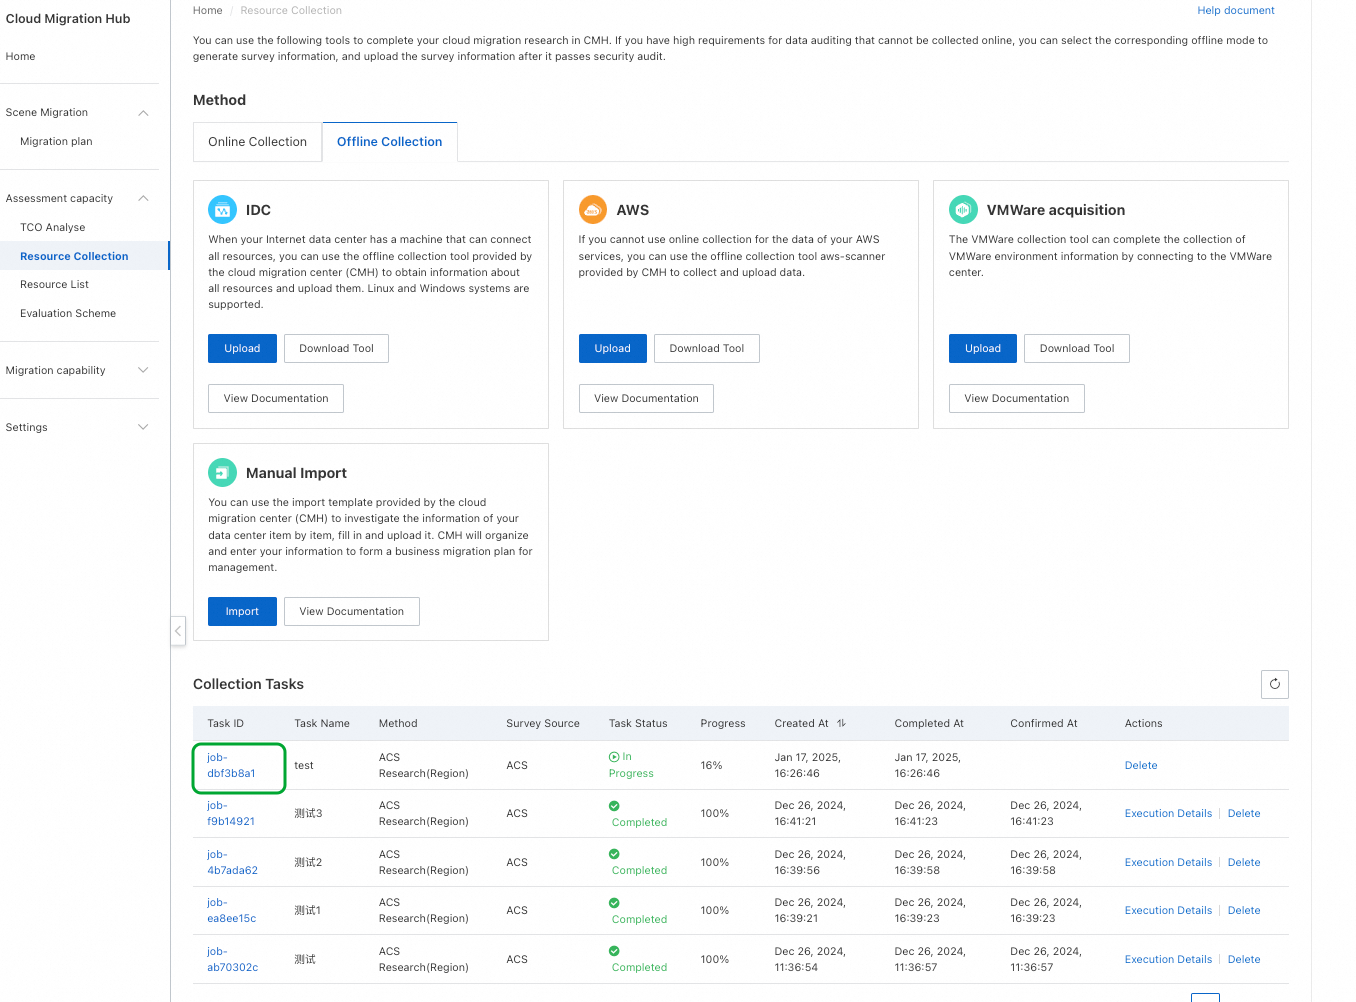The width and height of the screenshot is (1356, 1002).
Task: Collapse the Scene Migration section
Action: coord(143,113)
